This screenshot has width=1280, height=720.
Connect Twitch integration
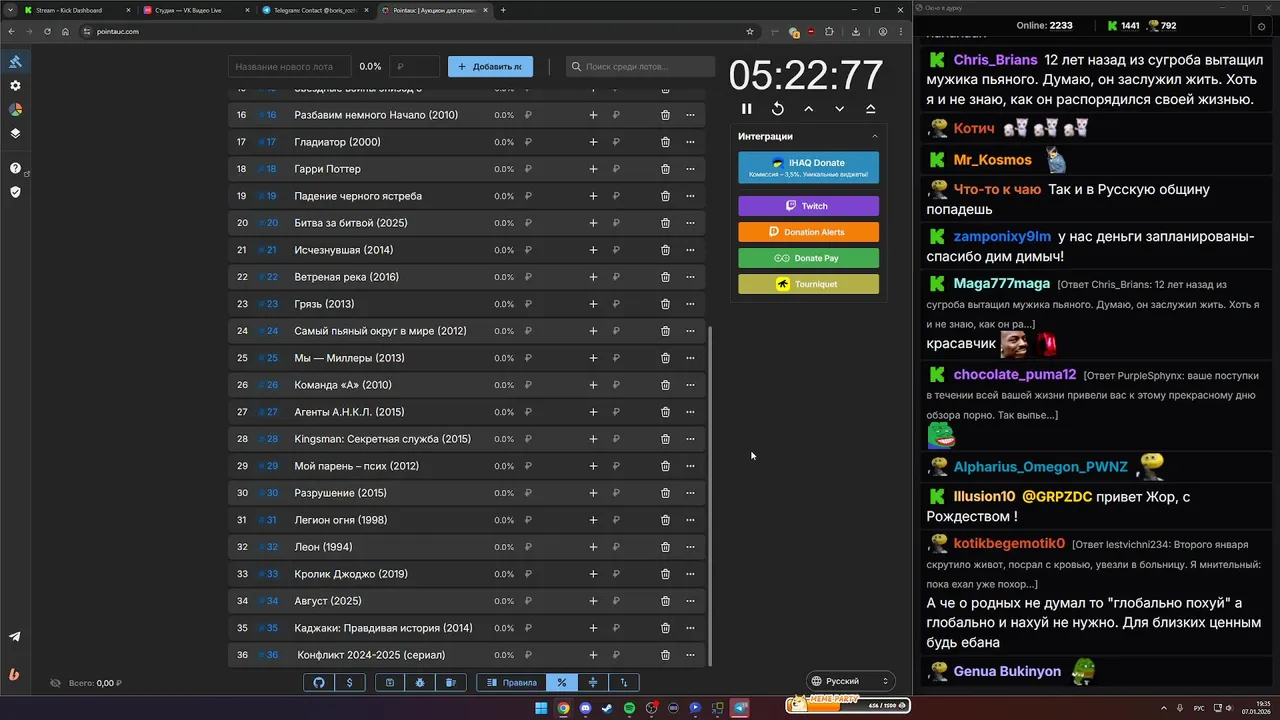coord(808,206)
